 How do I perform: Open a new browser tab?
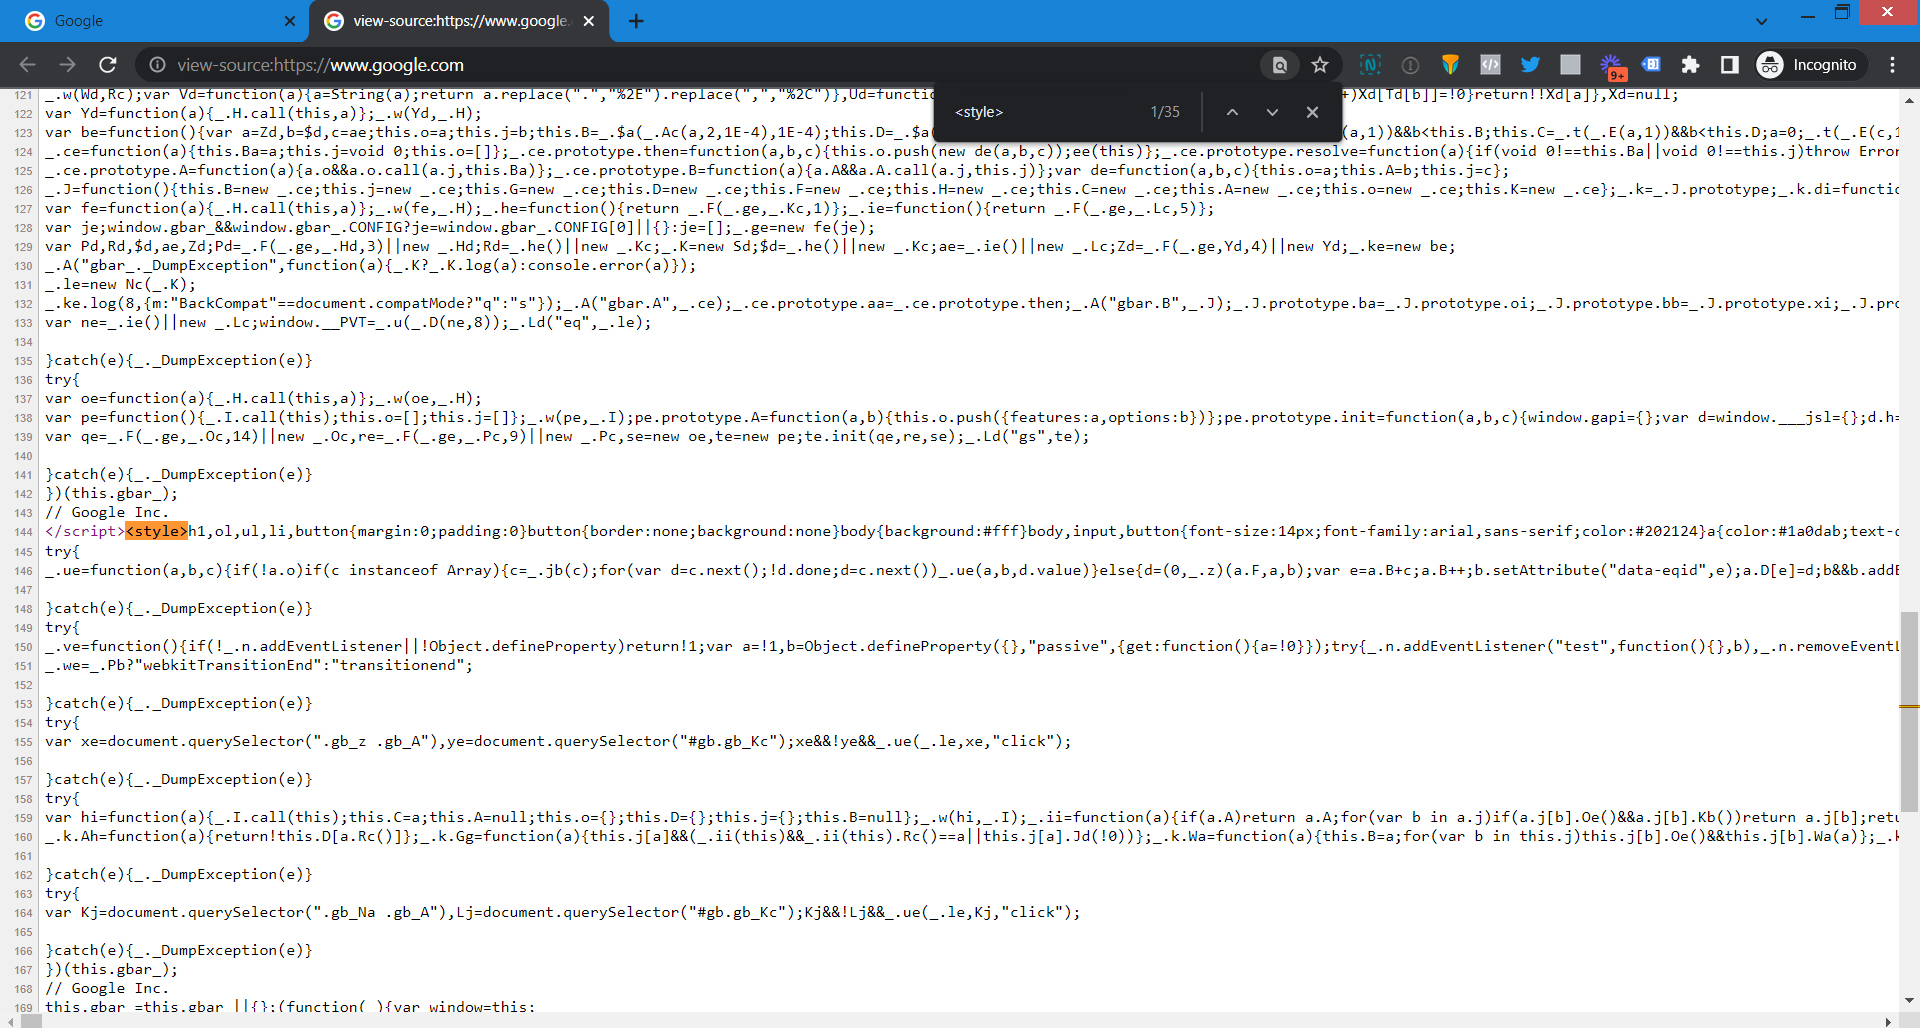point(636,21)
